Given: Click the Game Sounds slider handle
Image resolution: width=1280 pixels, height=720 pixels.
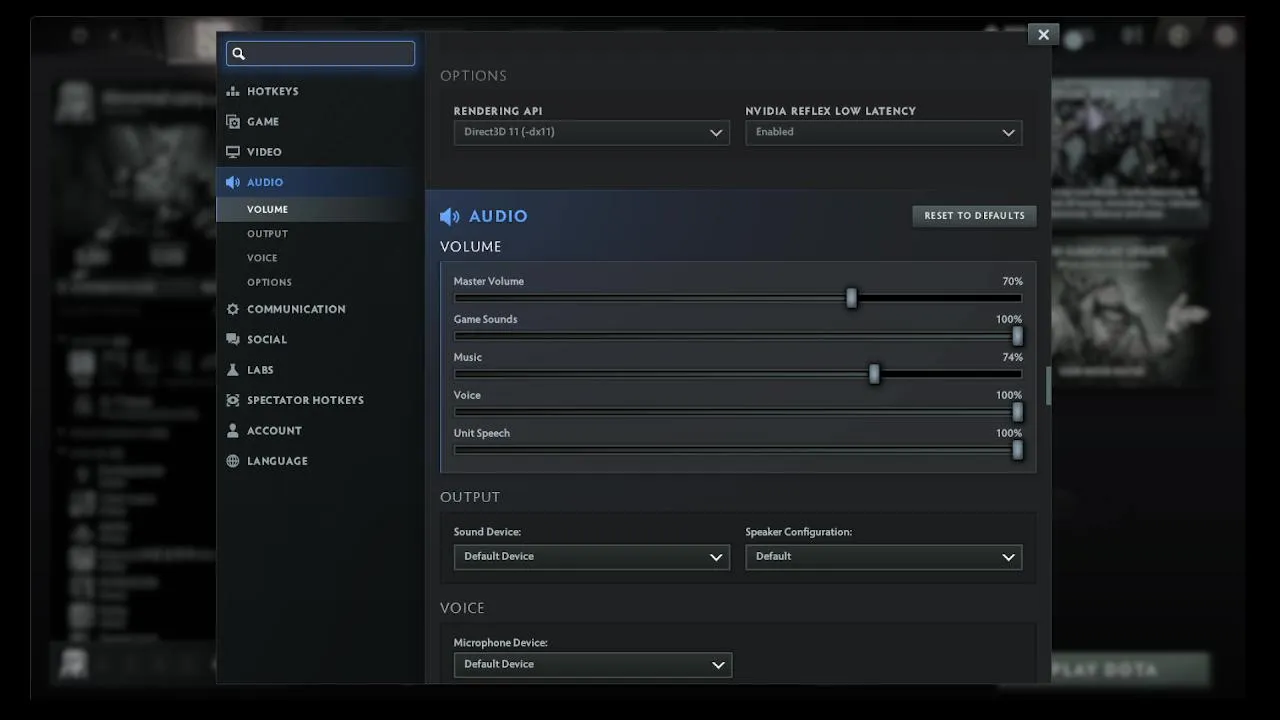Looking at the screenshot, I should pos(1018,336).
